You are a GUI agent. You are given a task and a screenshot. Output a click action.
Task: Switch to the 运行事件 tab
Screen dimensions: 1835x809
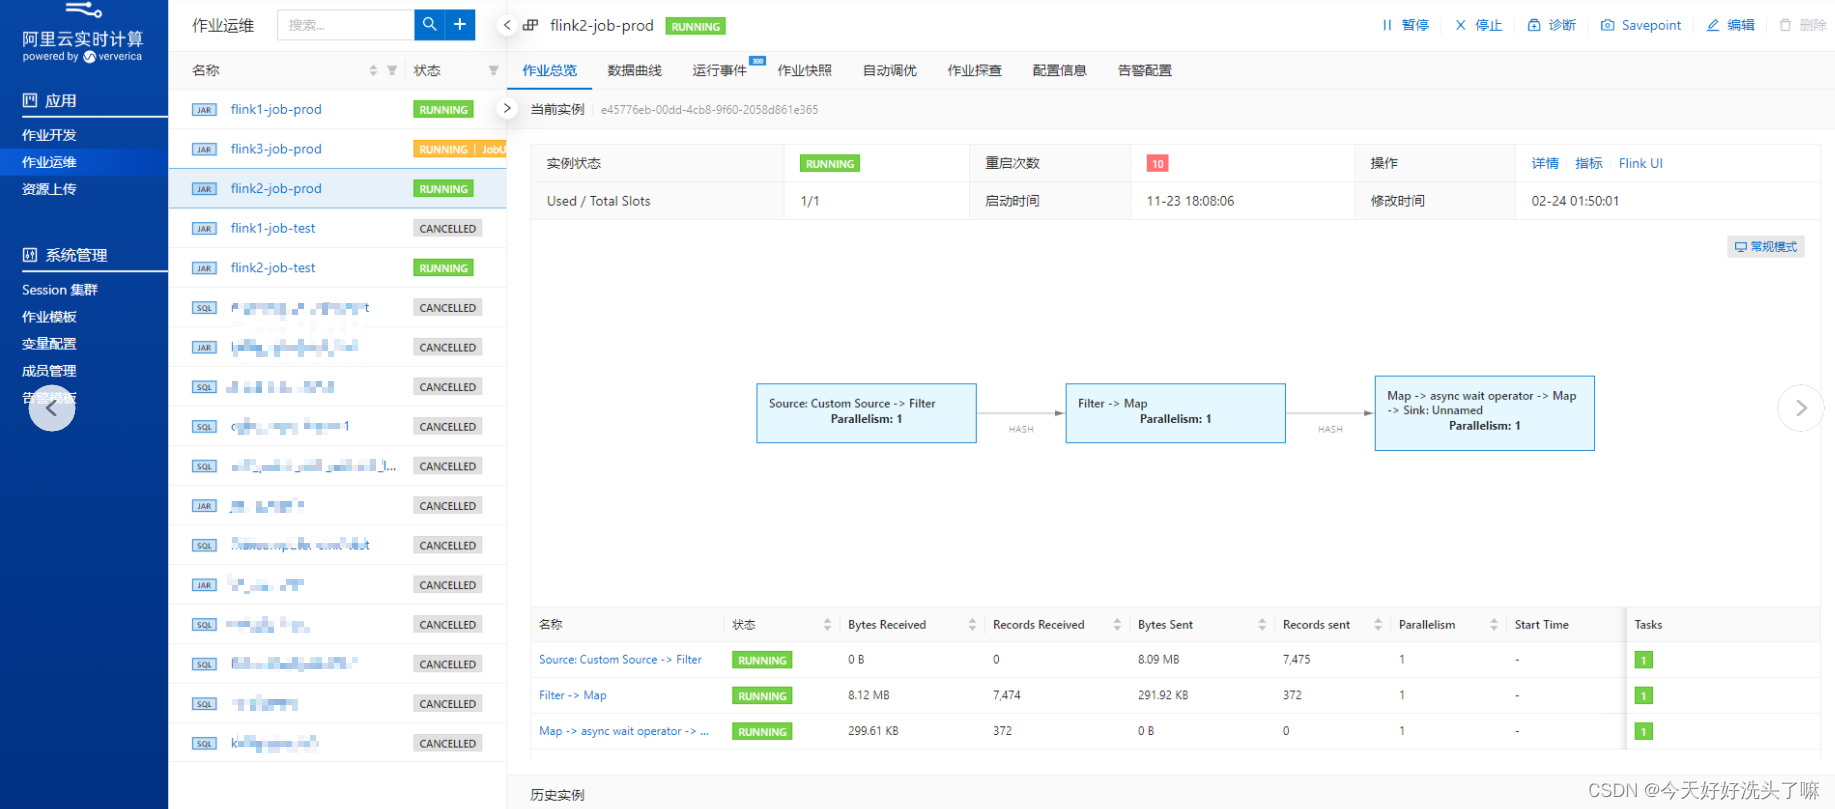(x=719, y=70)
